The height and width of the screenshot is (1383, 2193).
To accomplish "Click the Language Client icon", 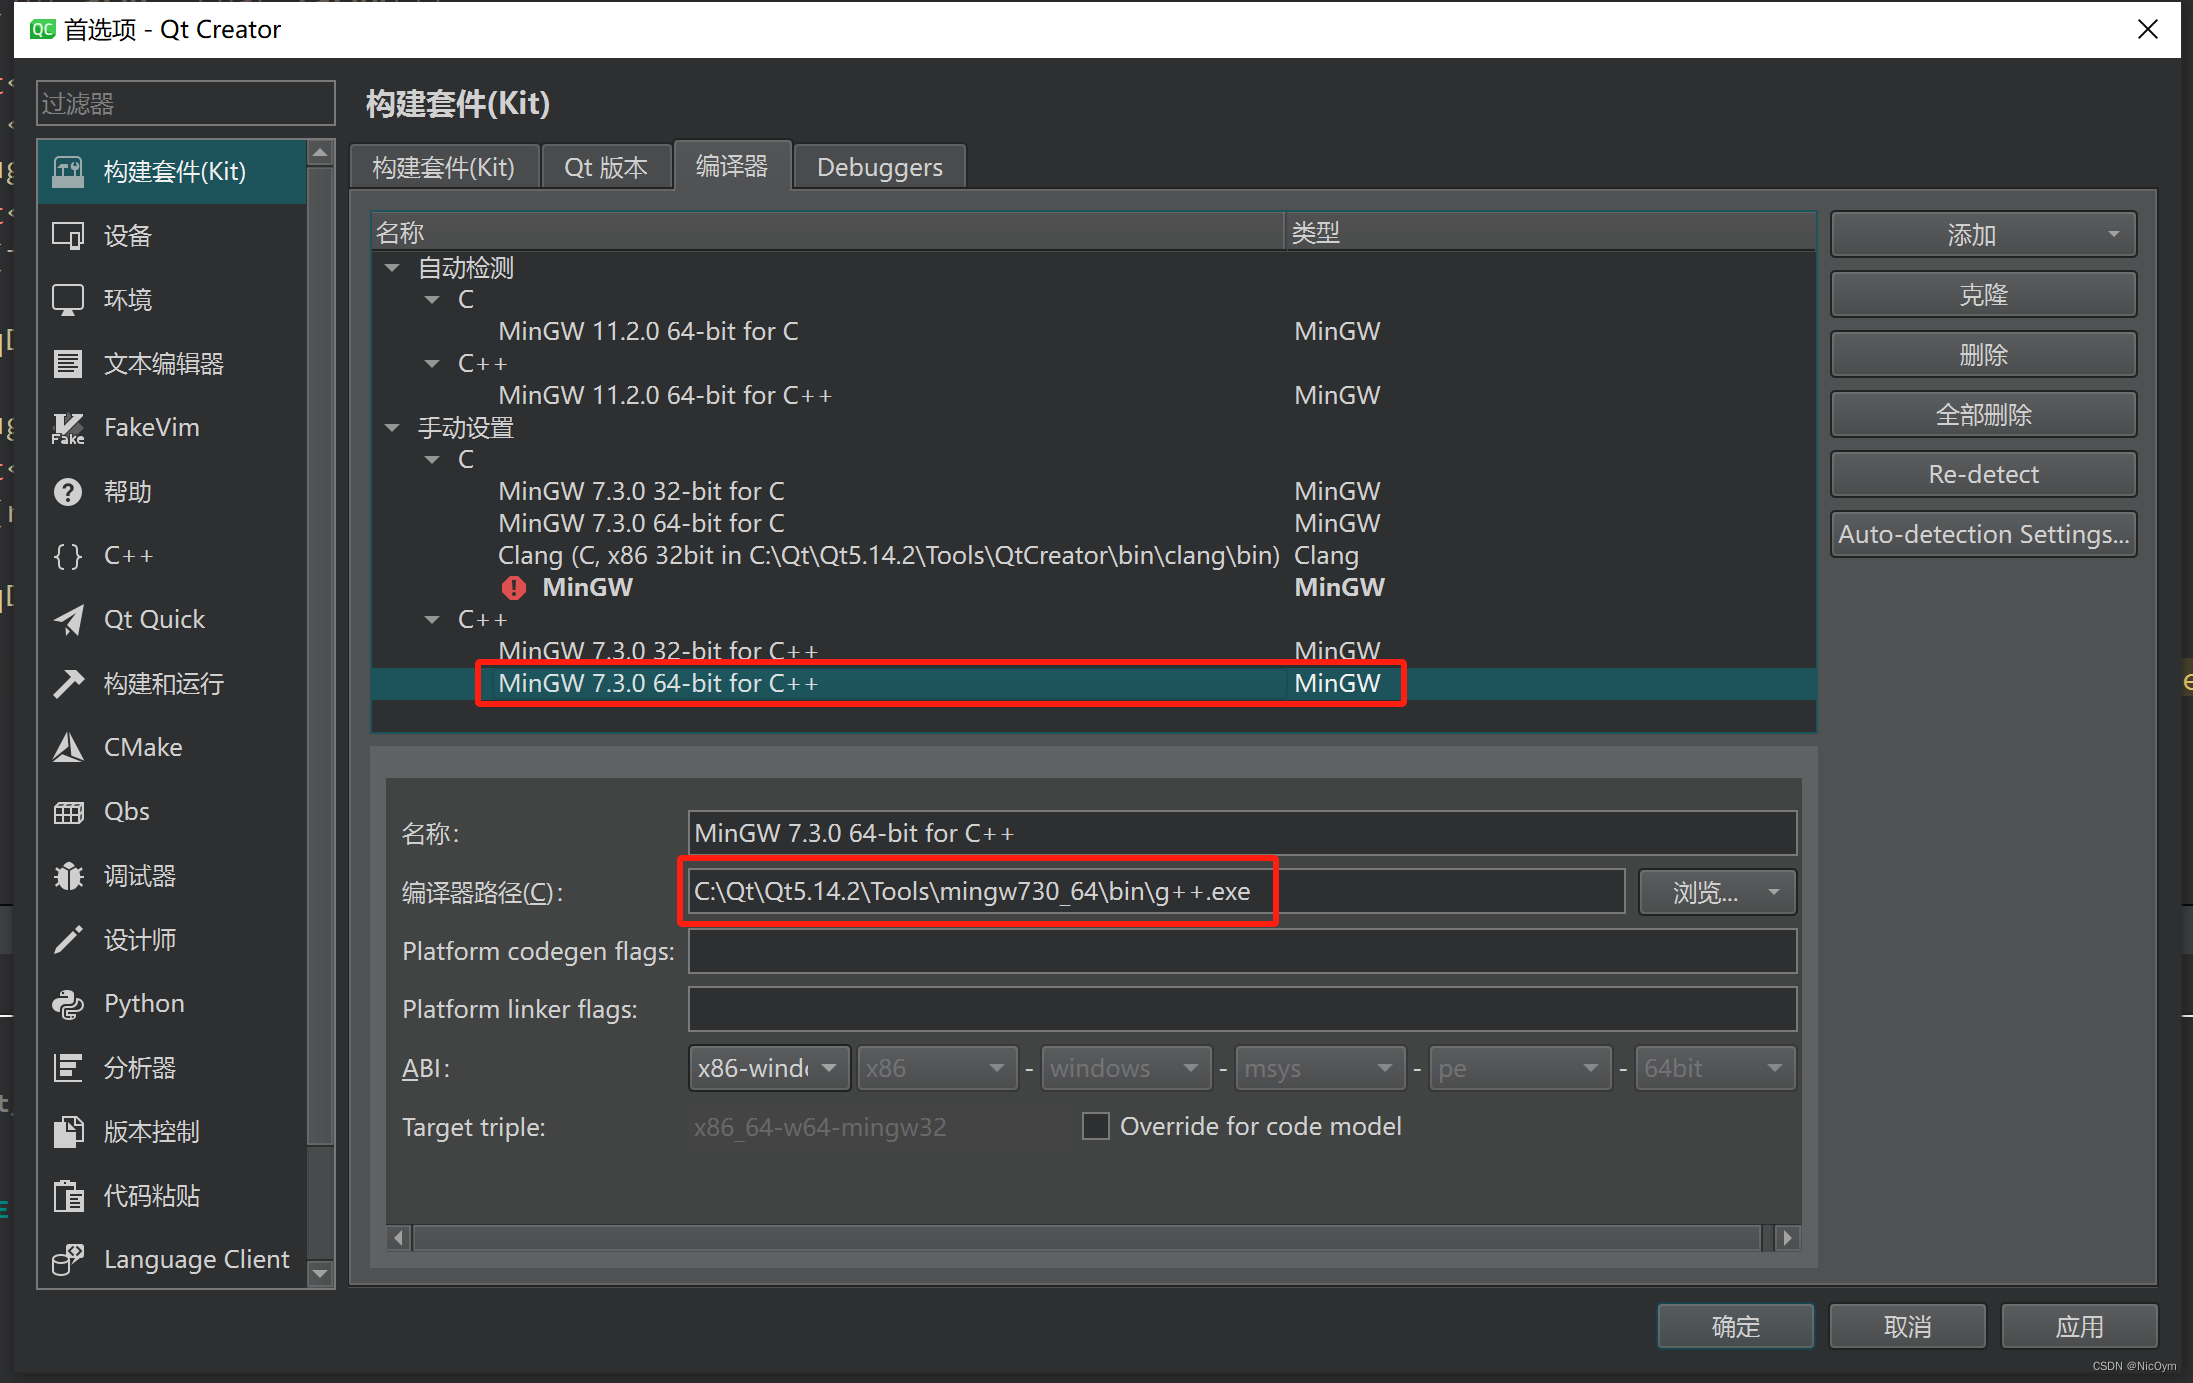I will [68, 1260].
